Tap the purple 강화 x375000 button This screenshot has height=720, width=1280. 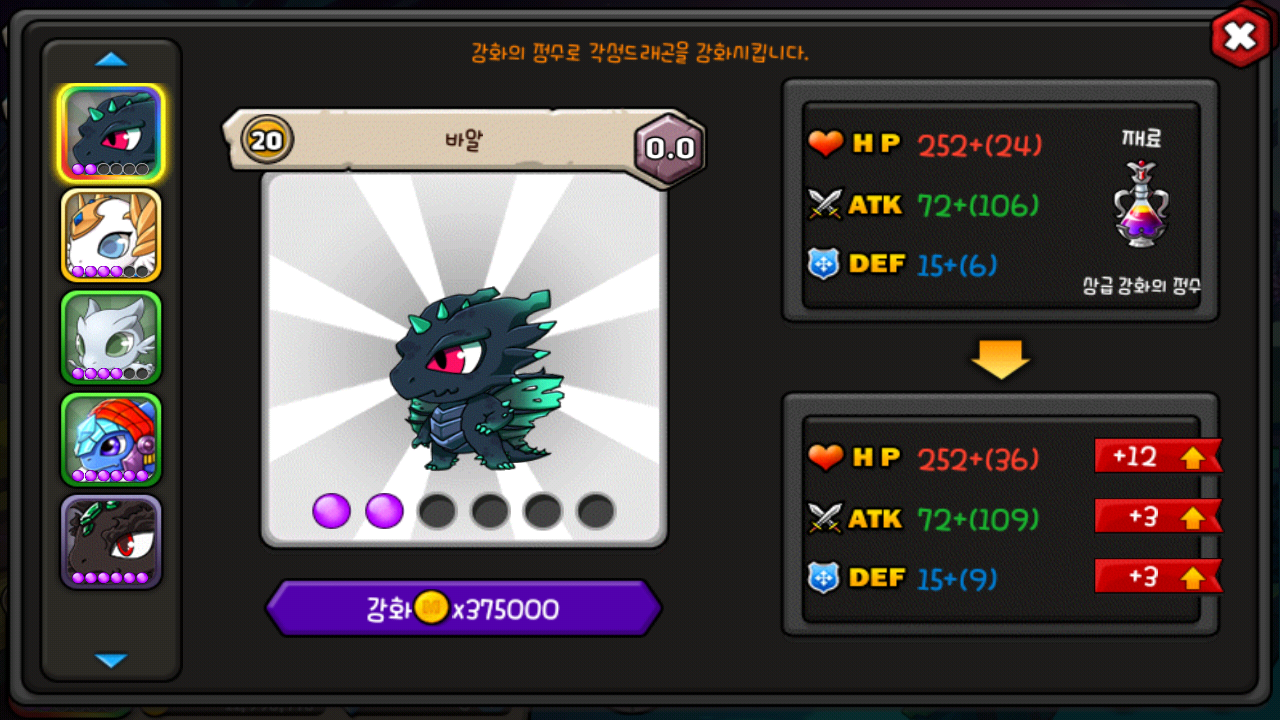pos(463,608)
